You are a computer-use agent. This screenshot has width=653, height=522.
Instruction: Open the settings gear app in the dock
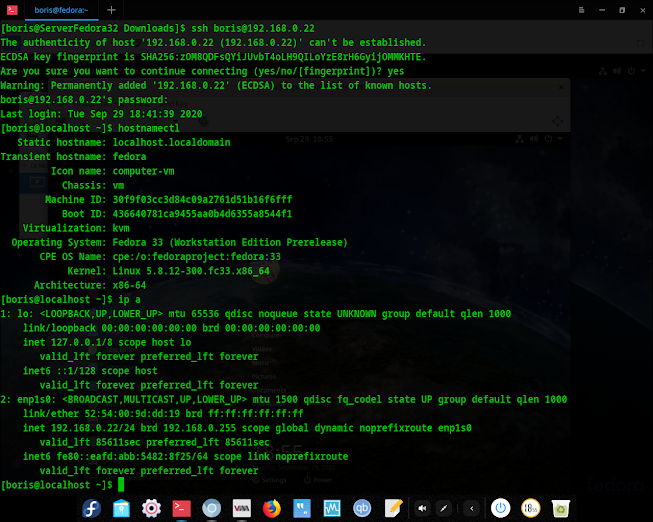(151, 508)
